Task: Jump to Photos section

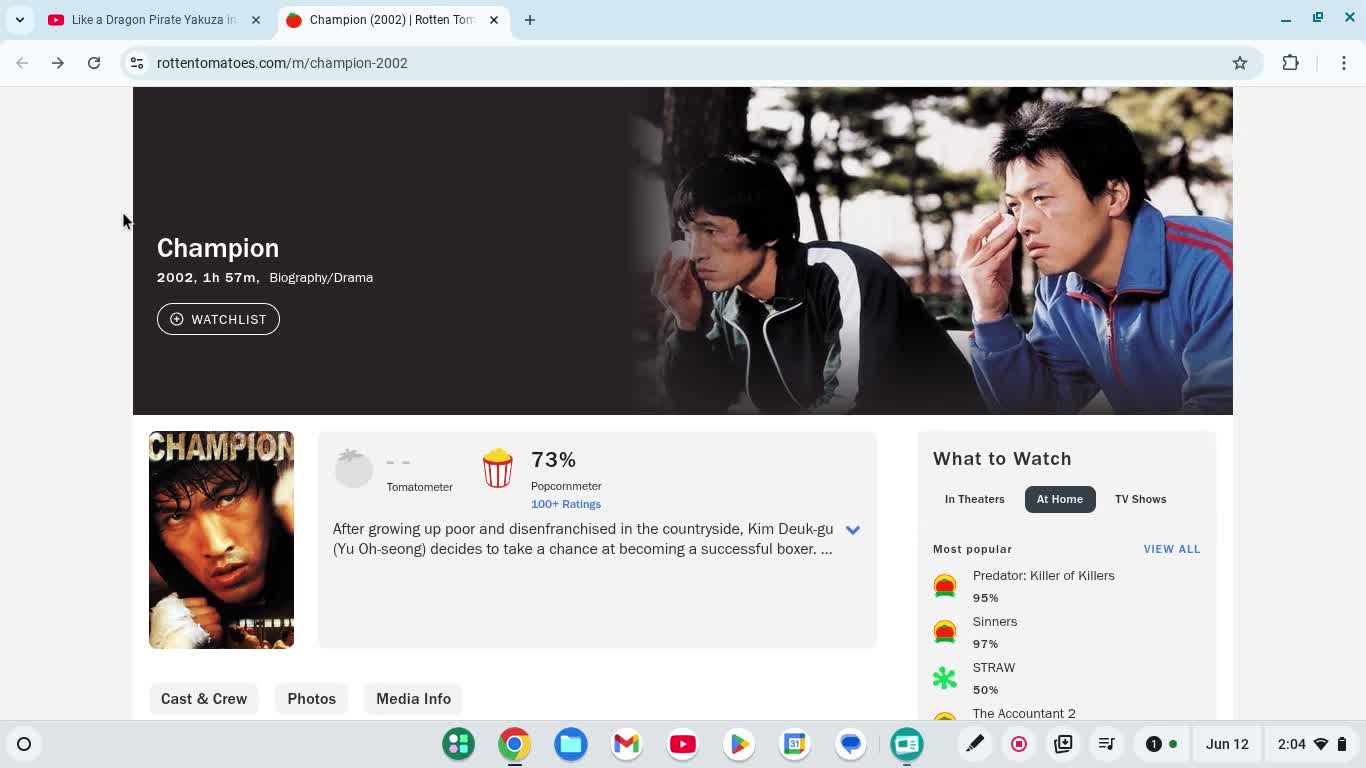Action: point(312,699)
